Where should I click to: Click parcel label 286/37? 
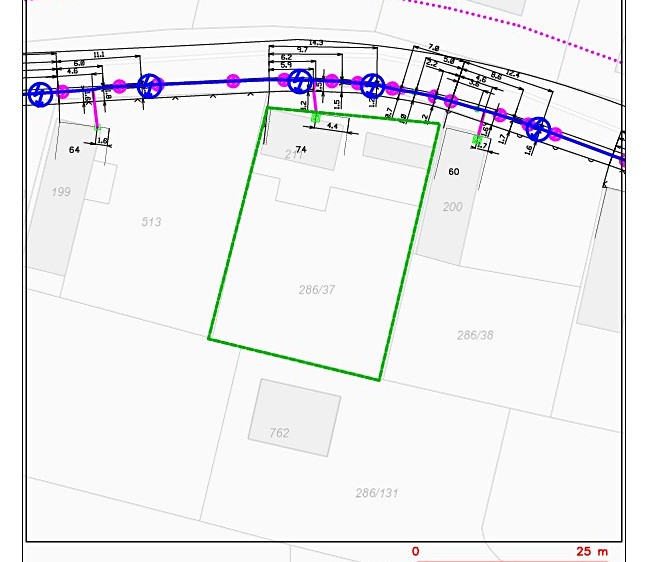317,290
